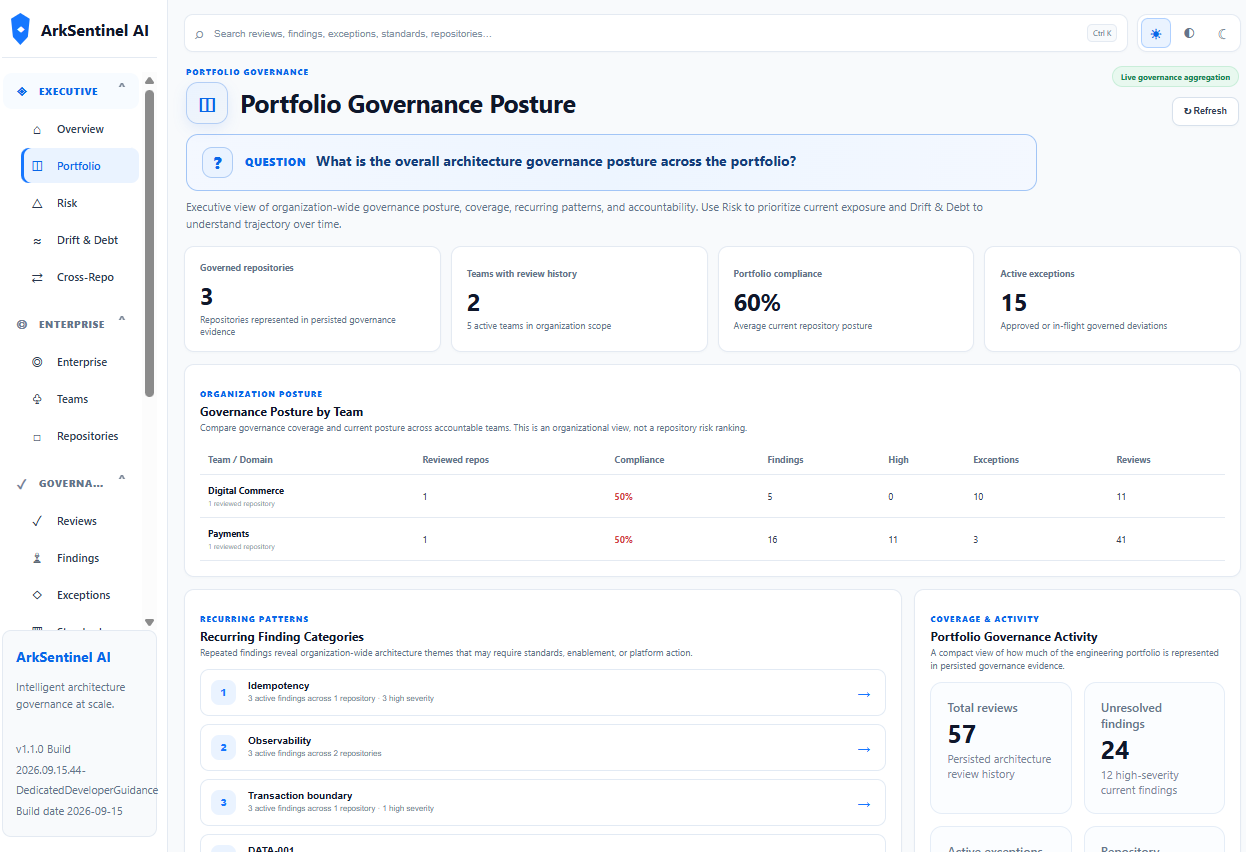
Task: Click the Payments team row name
Action: coord(229,534)
